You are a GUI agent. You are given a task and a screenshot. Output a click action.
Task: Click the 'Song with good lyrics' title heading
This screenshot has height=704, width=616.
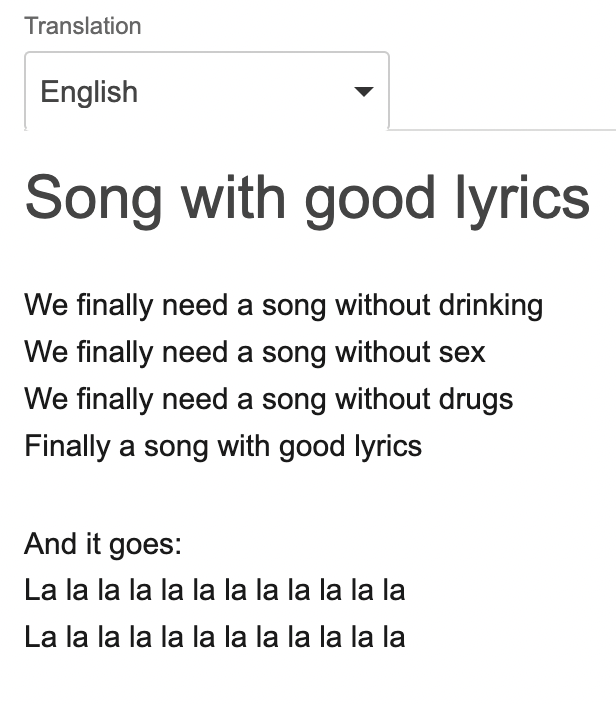[307, 197]
